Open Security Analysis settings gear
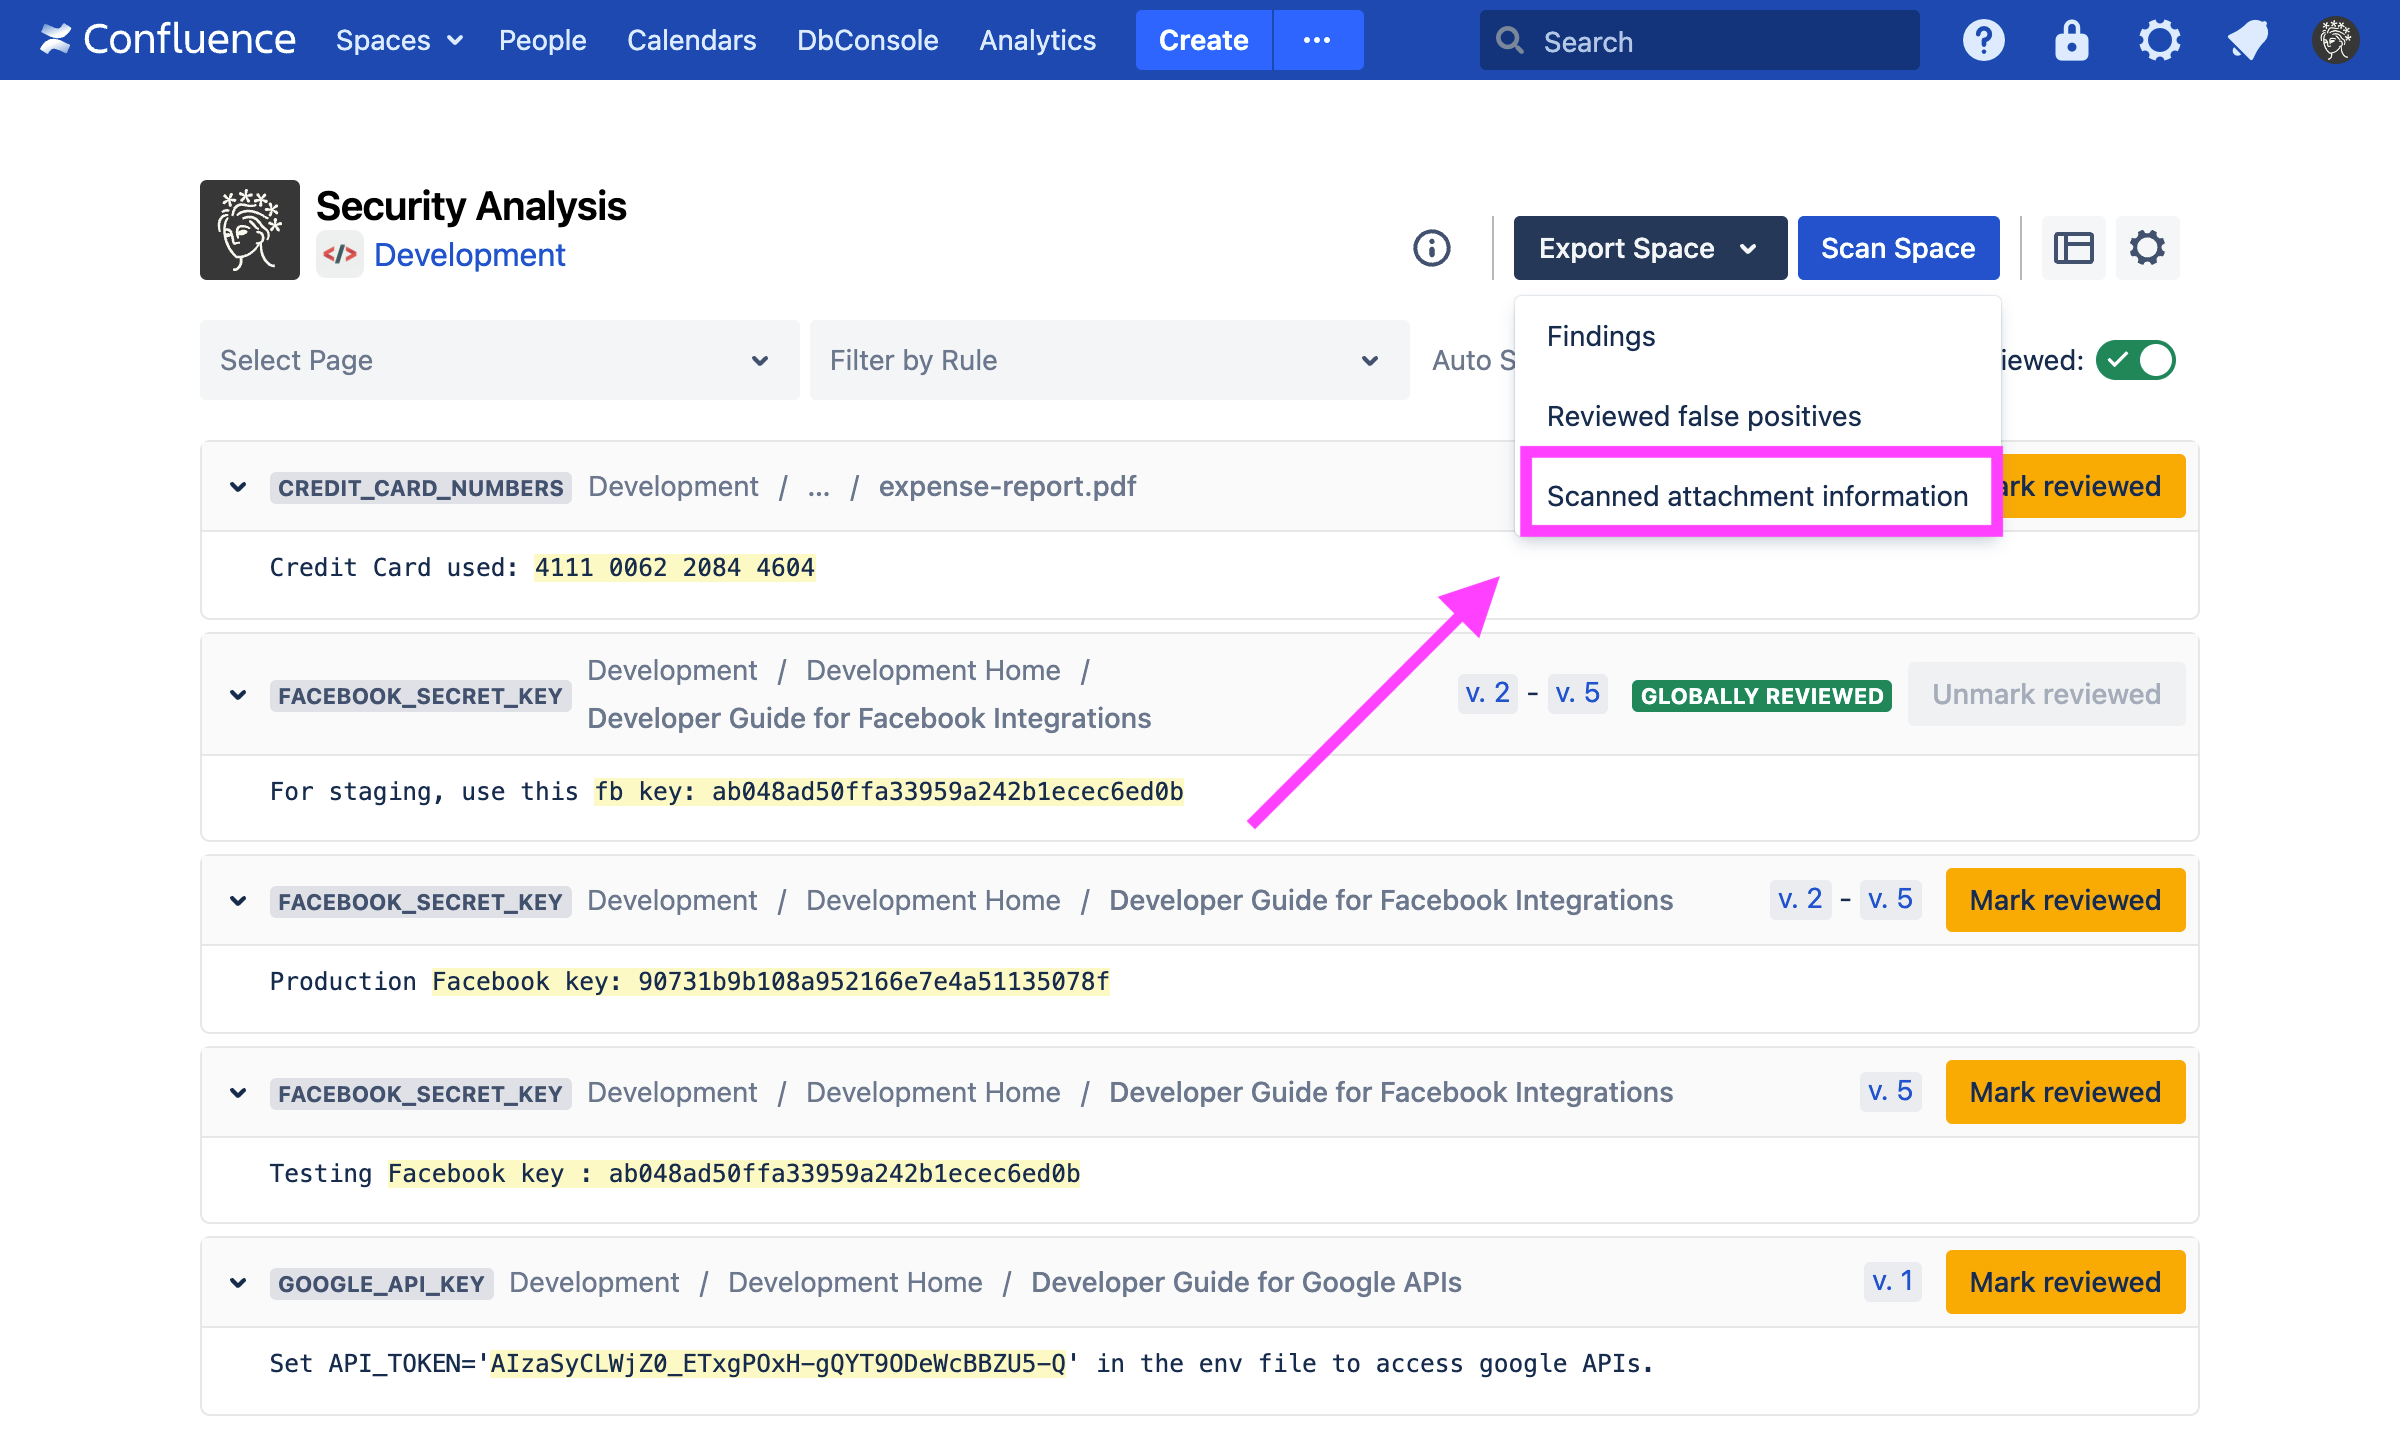 point(2147,248)
